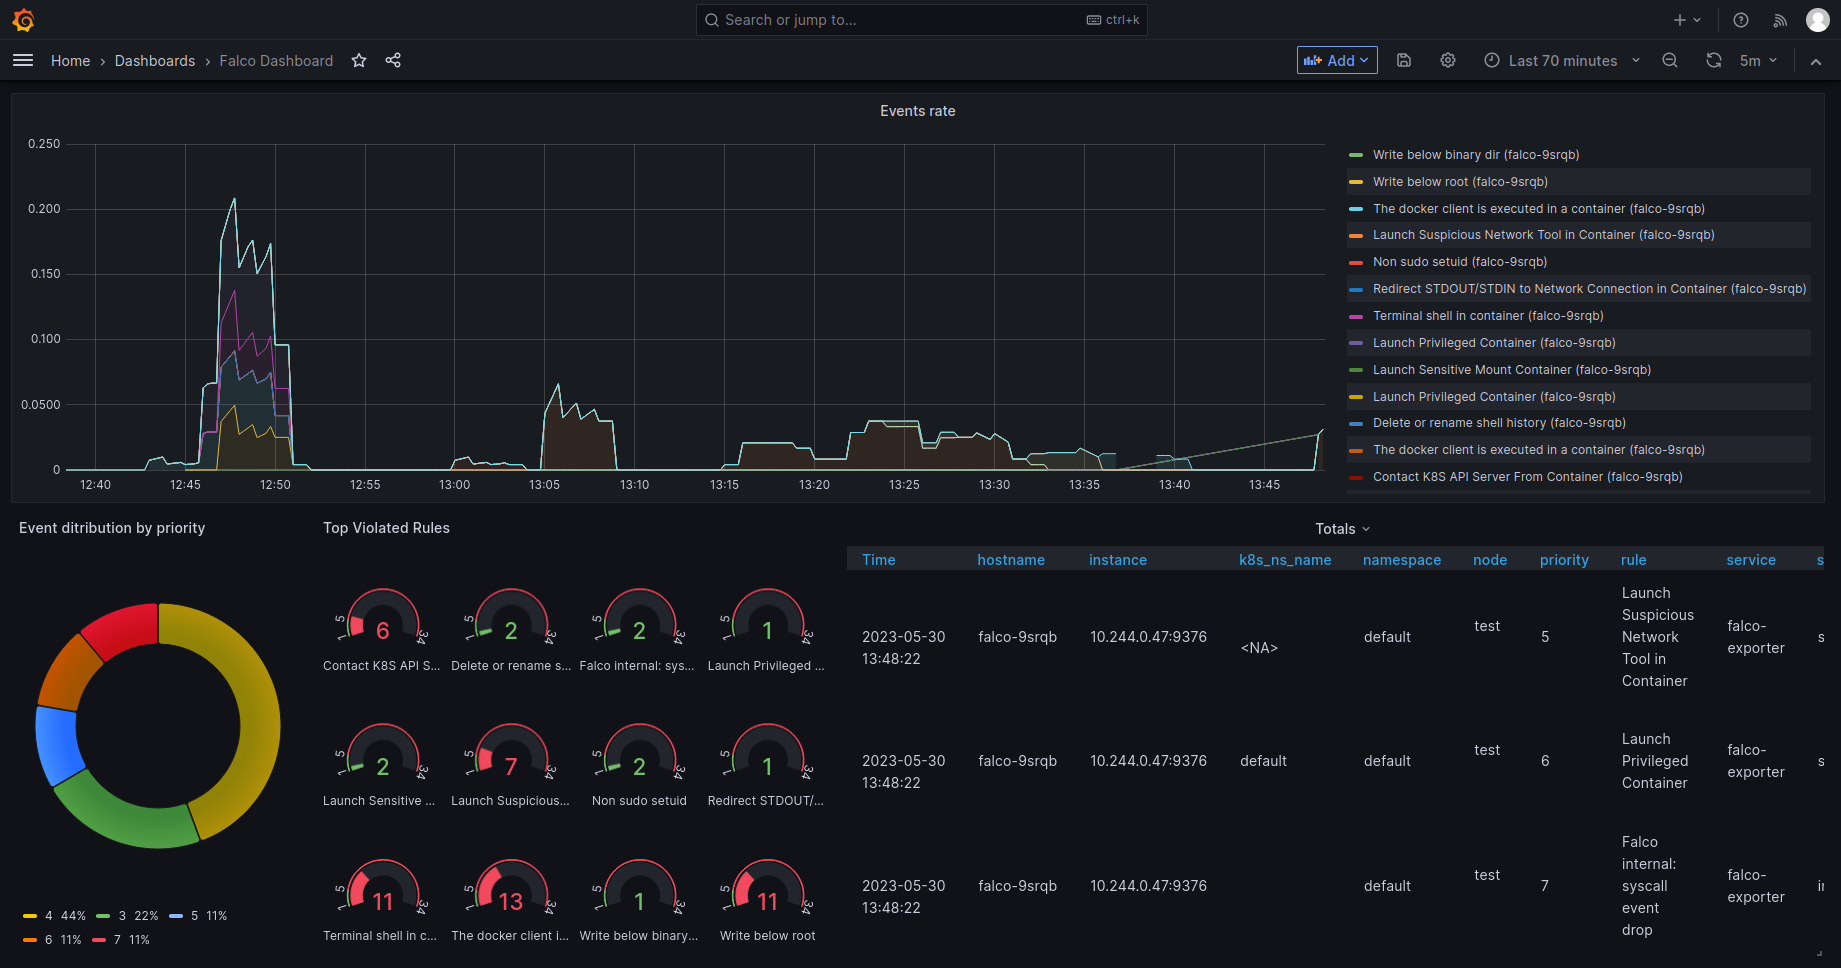The image size is (1841, 968).
Task: Share the Falco Dashboard
Action: coord(393,60)
